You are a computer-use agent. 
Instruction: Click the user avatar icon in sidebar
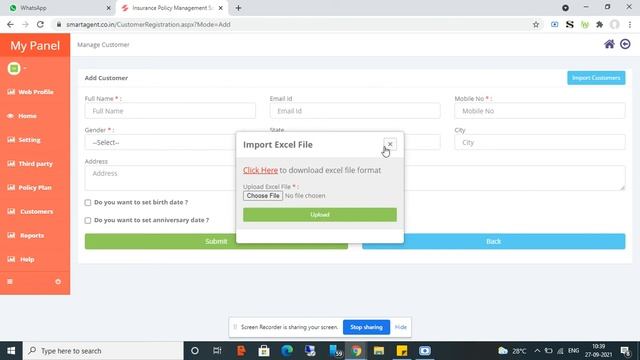pyautogui.click(x=14, y=68)
